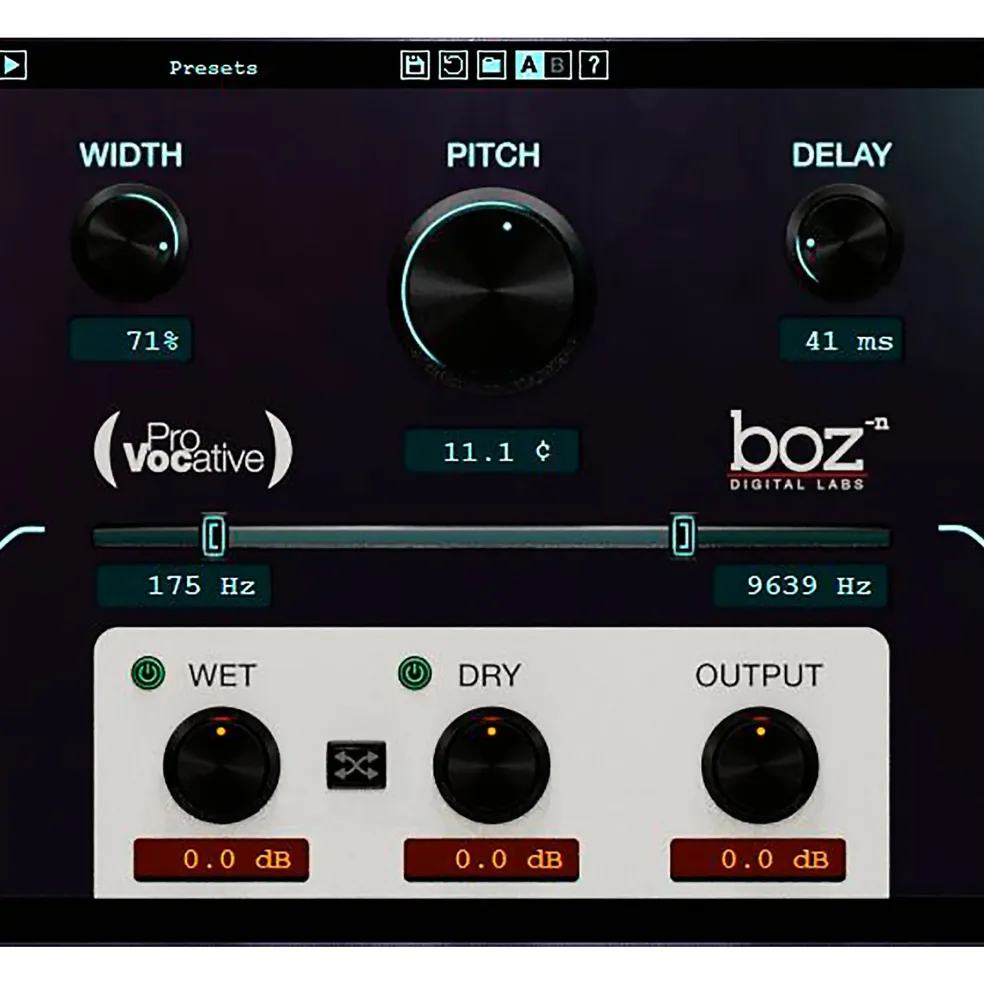The width and height of the screenshot is (984, 985).
Task: Click the 71% width value field
Action: [x=131, y=340]
